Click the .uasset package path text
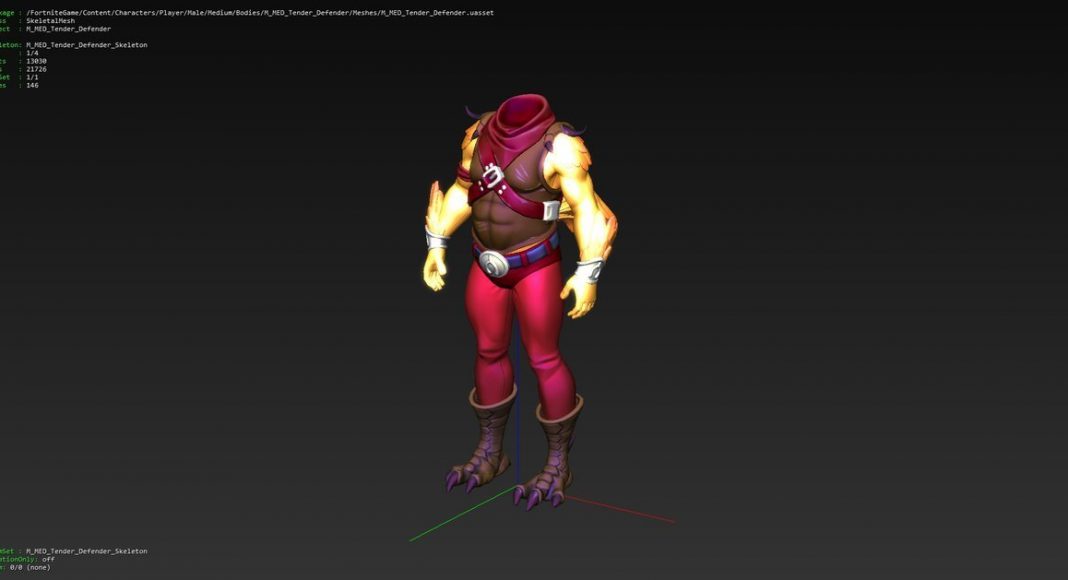The height and width of the screenshot is (580, 1068). tap(260, 13)
